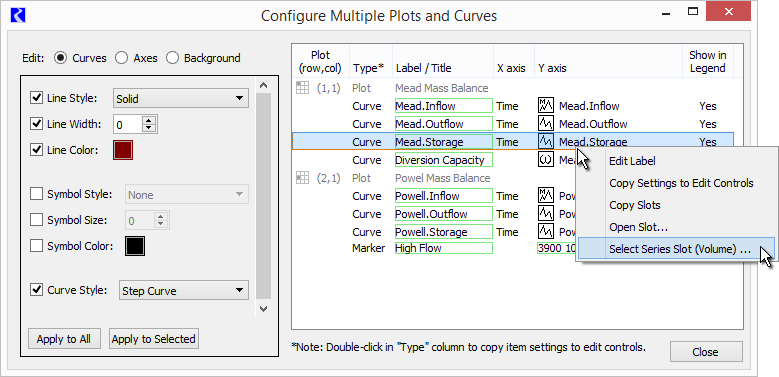Choose Open Slot... from context menu
The height and width of the screenshot is (377, 779).
[x=638, y=227]
